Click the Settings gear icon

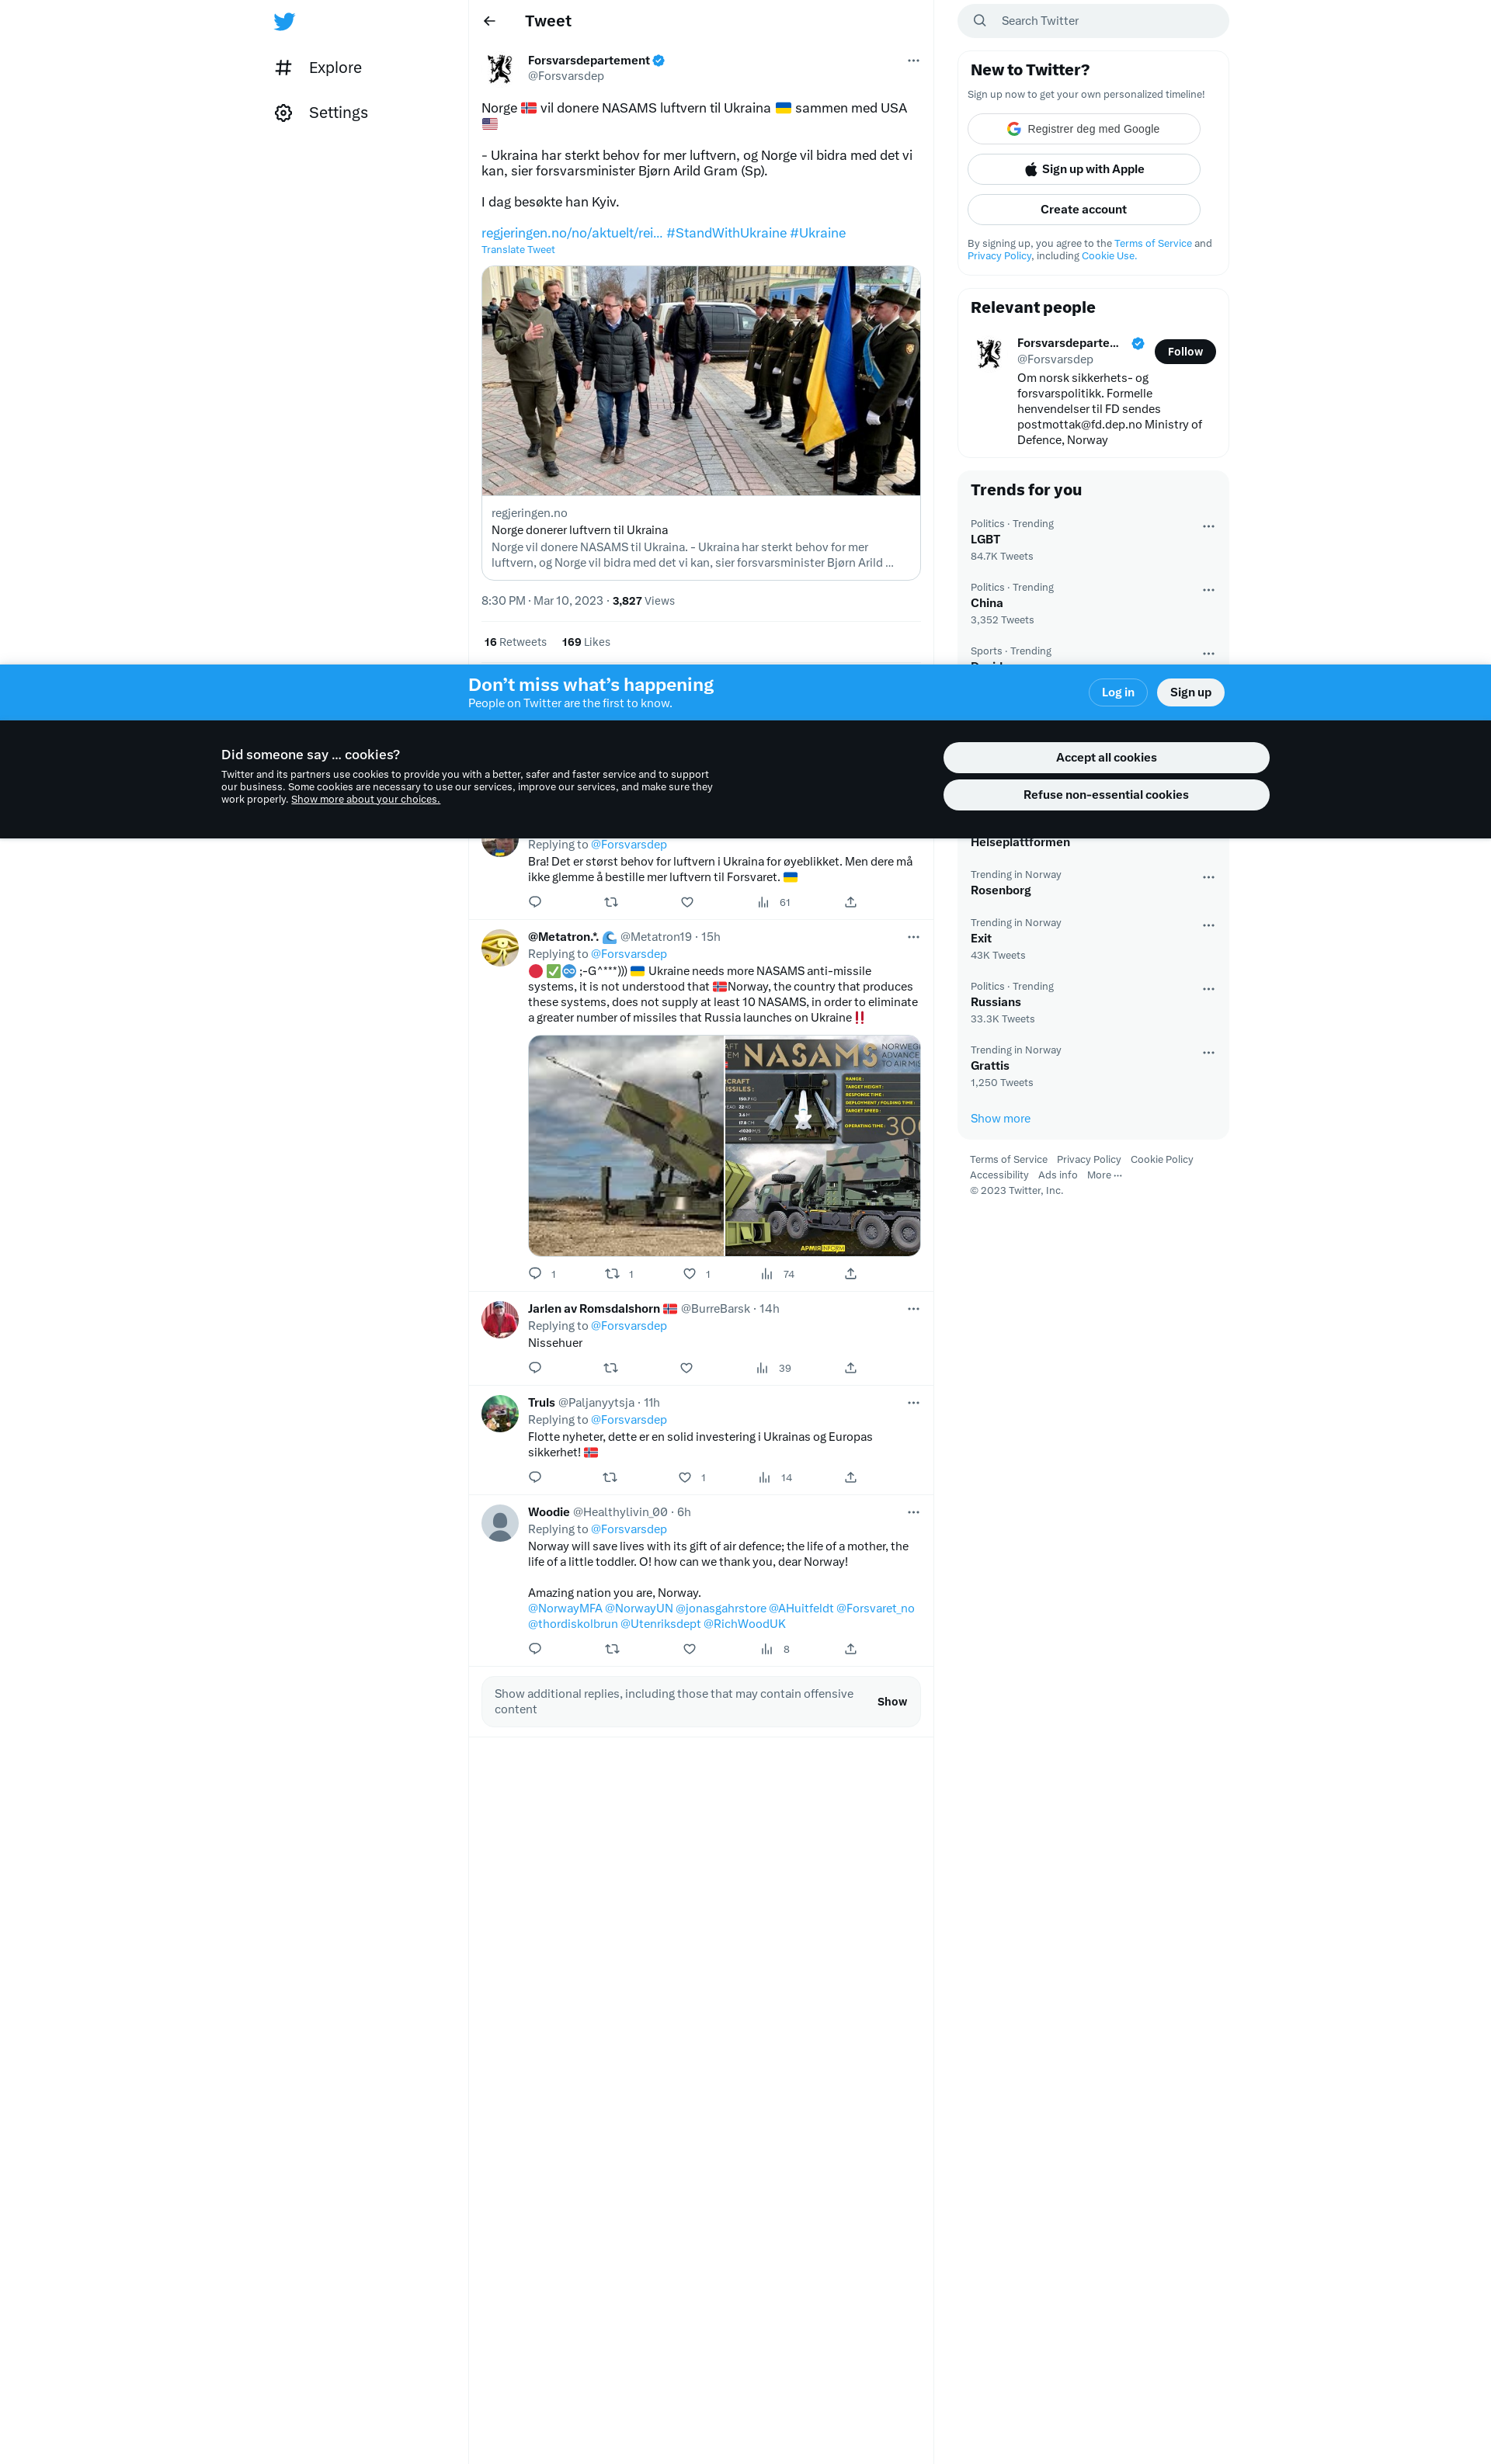[284, 113]
